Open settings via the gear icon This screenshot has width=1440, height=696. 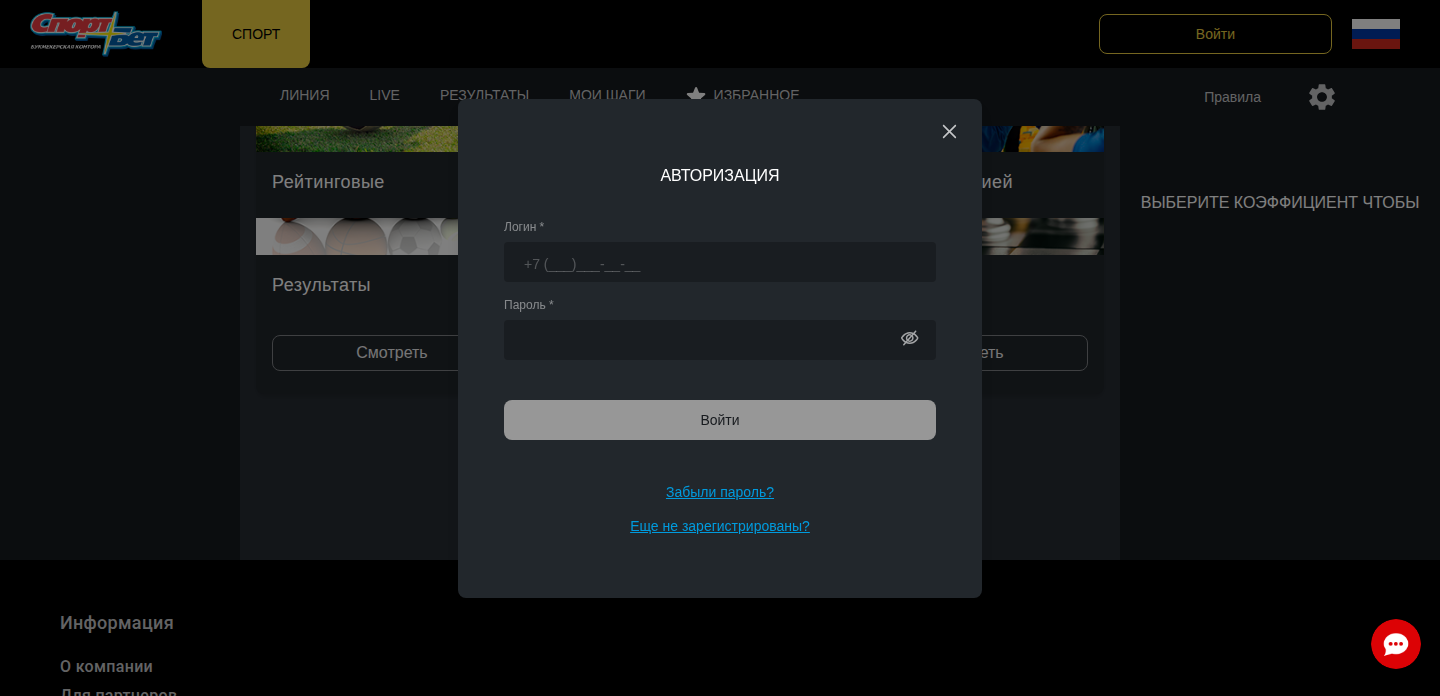(x=1321, y=97)
